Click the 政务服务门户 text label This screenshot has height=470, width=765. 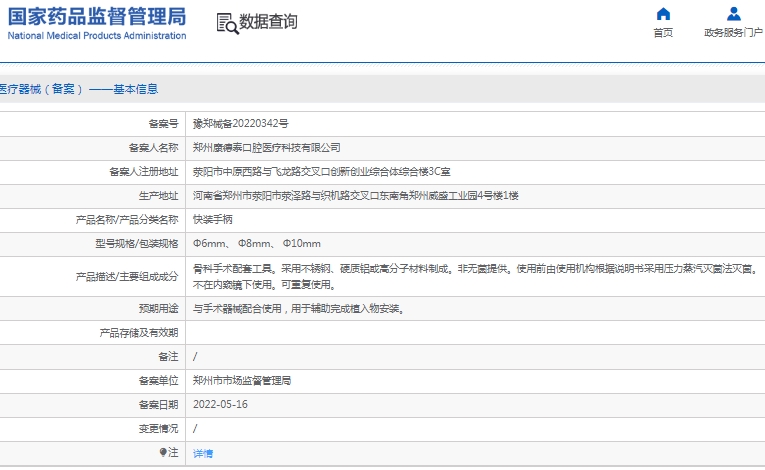[x=733, y=33]
